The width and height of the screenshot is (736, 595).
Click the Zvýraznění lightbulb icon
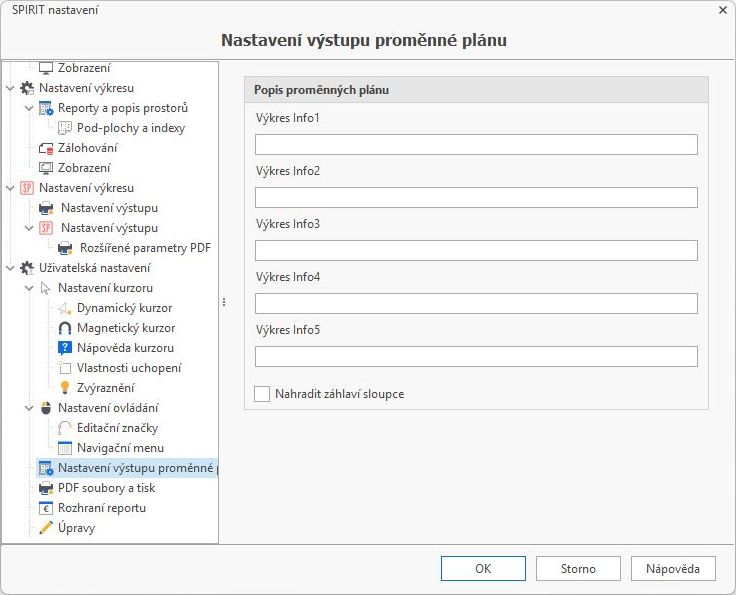65,388
